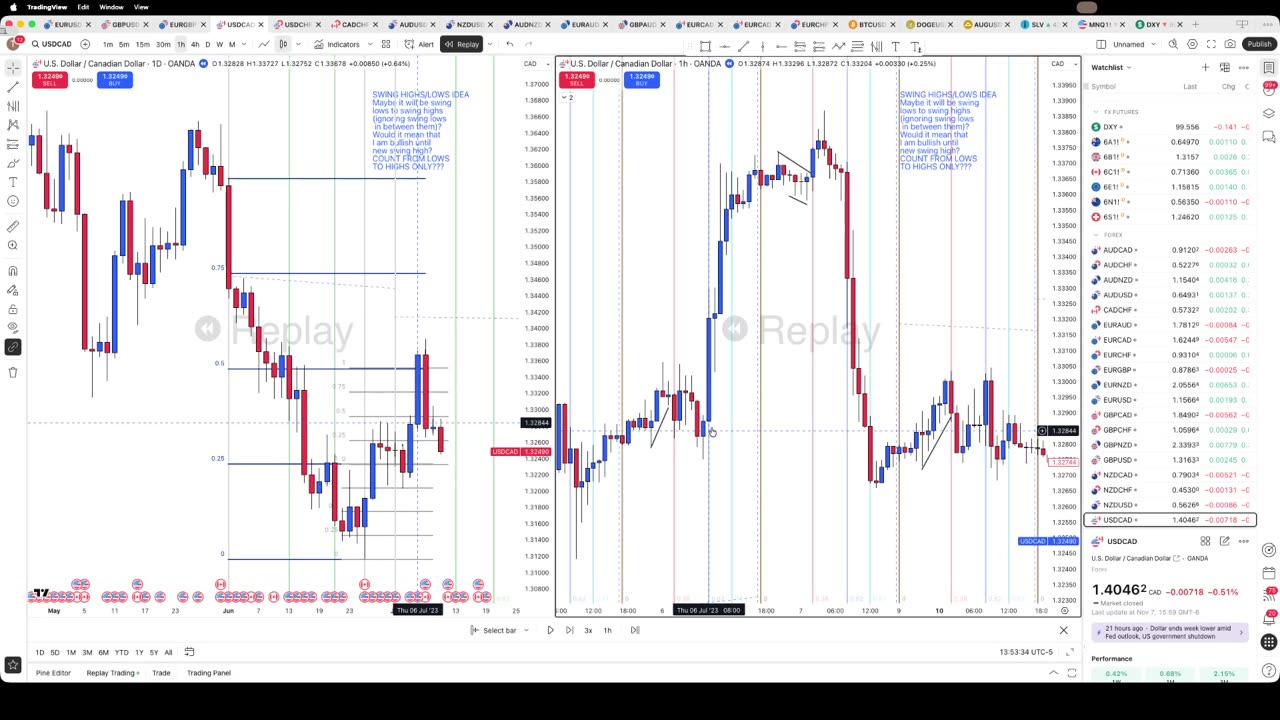Toggle Replay mode button
Image resolution: width=1280 pixels, height=720 pixels.
point(462,44)
